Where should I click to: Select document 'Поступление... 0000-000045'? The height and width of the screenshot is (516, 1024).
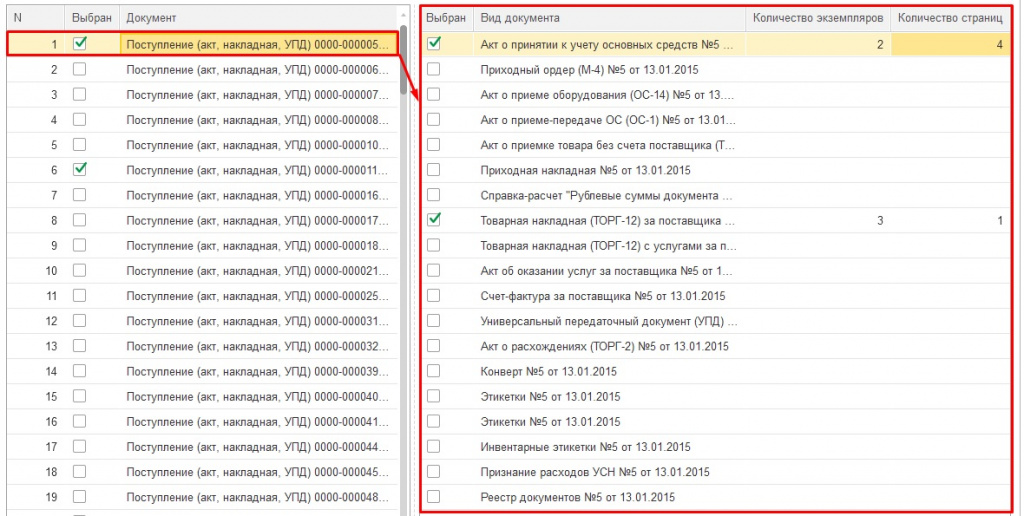click(x=258, y=472)
